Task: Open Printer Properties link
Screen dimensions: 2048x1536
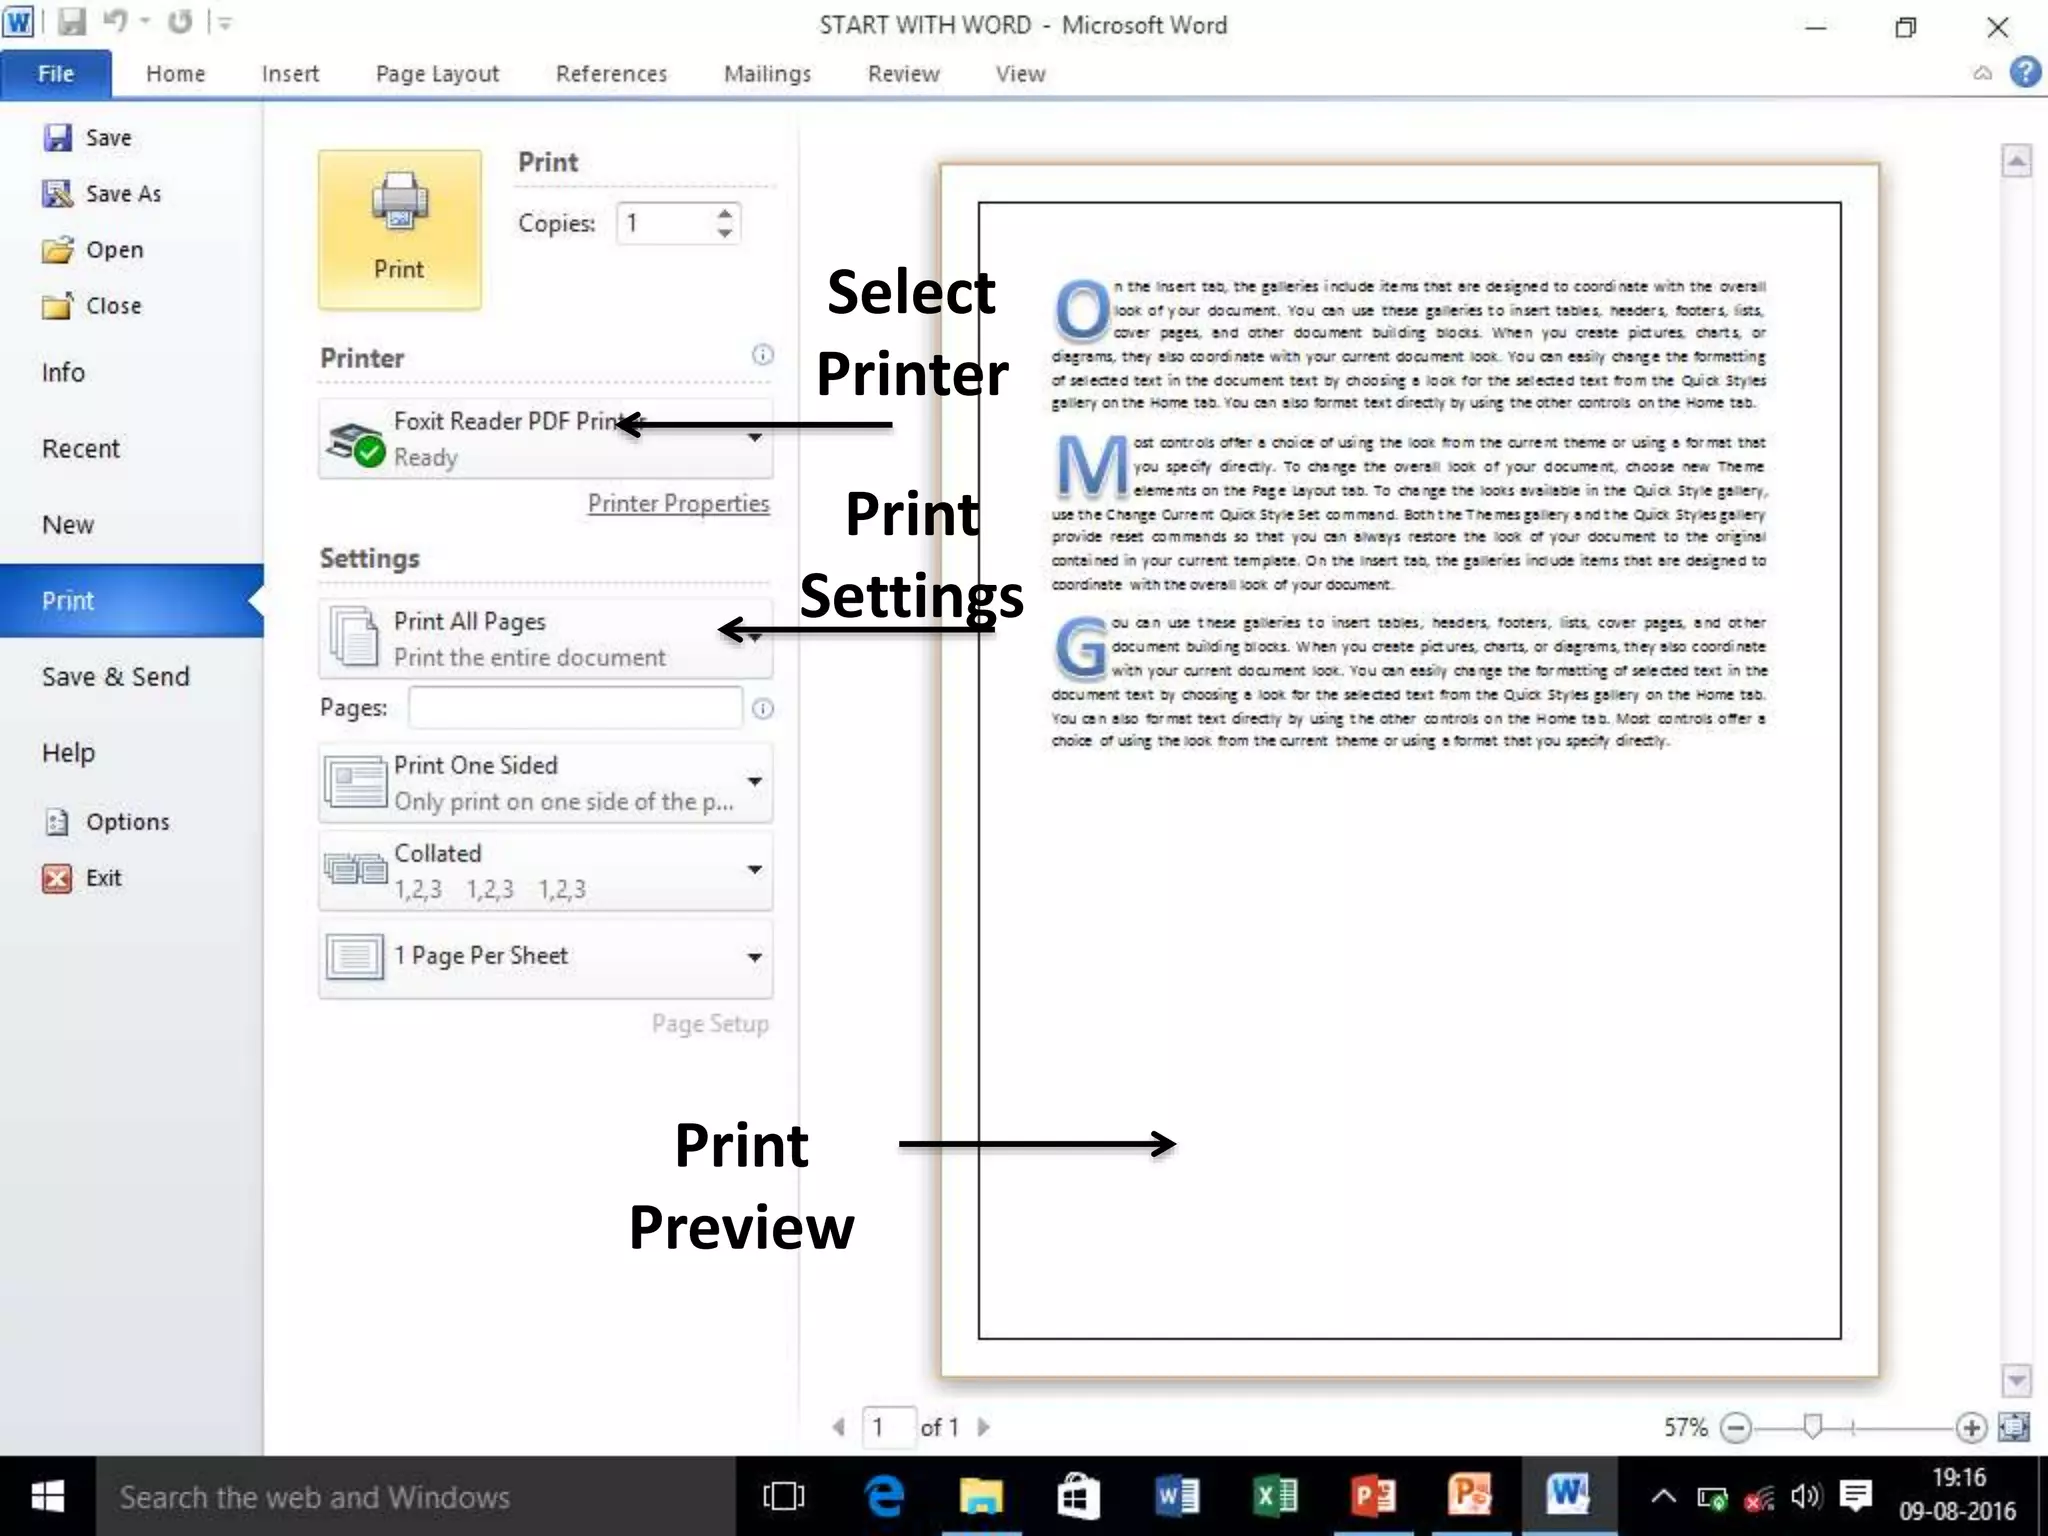Action: coord(678,503)
